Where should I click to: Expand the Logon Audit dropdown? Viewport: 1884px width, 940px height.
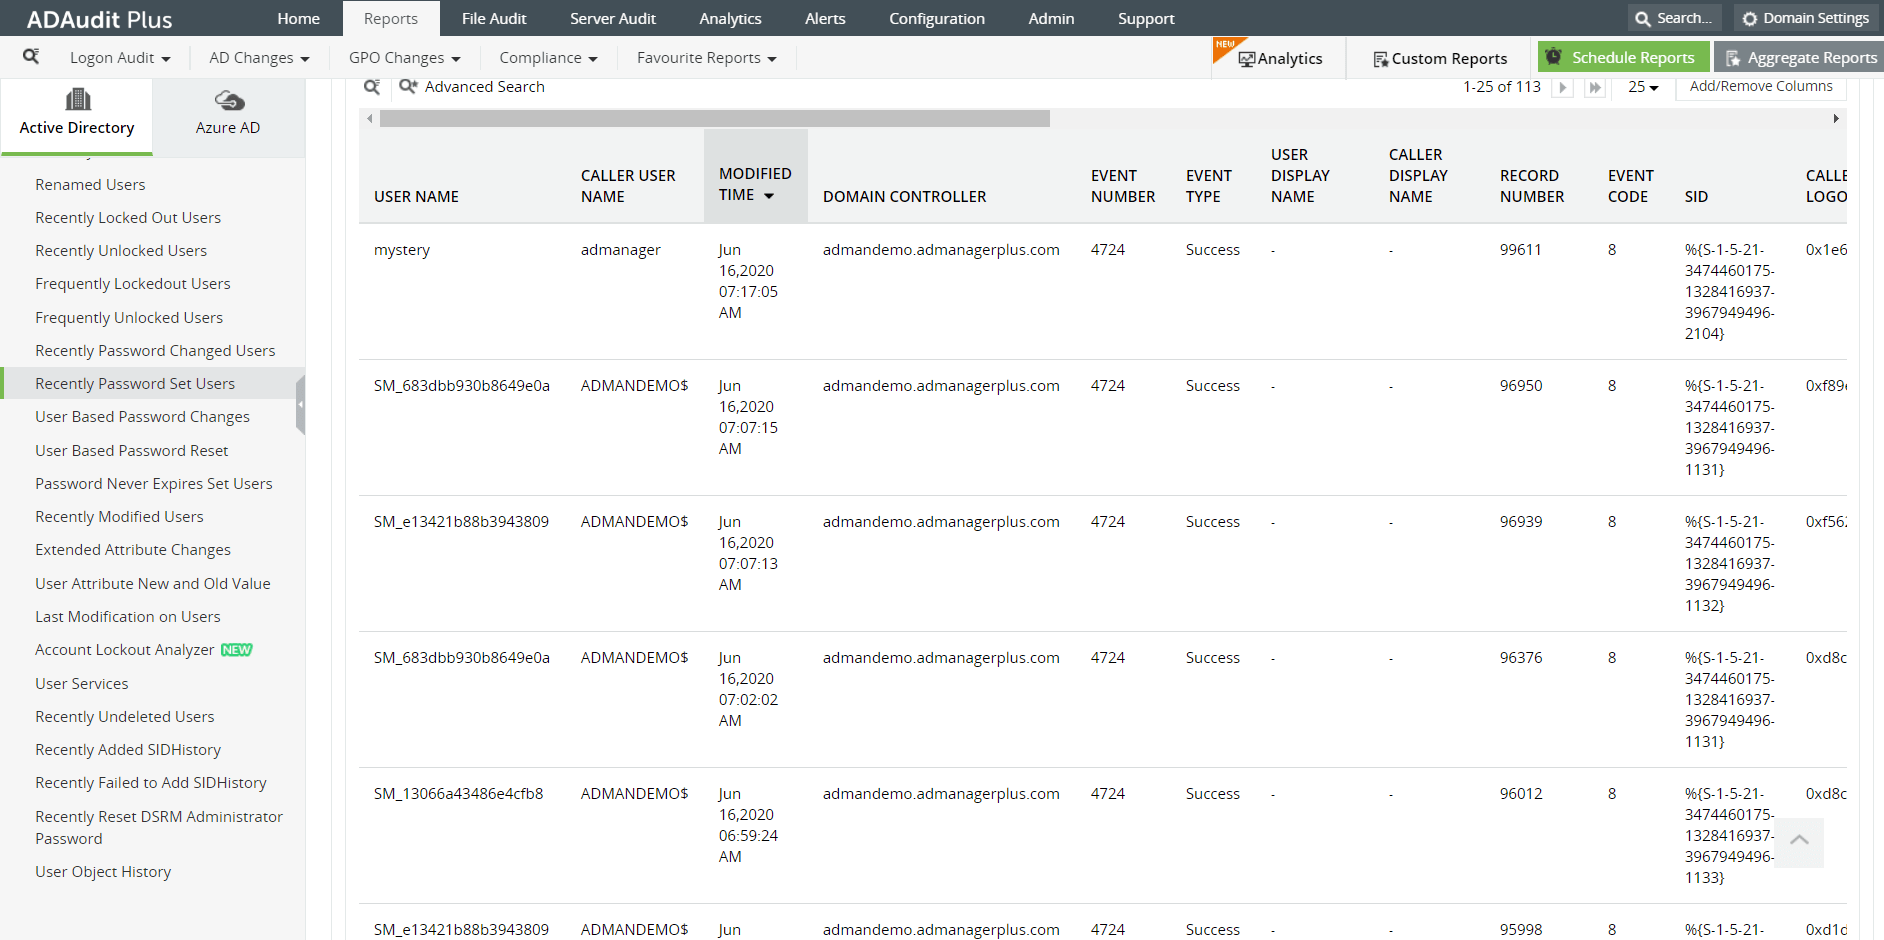[x=120, y=58]
